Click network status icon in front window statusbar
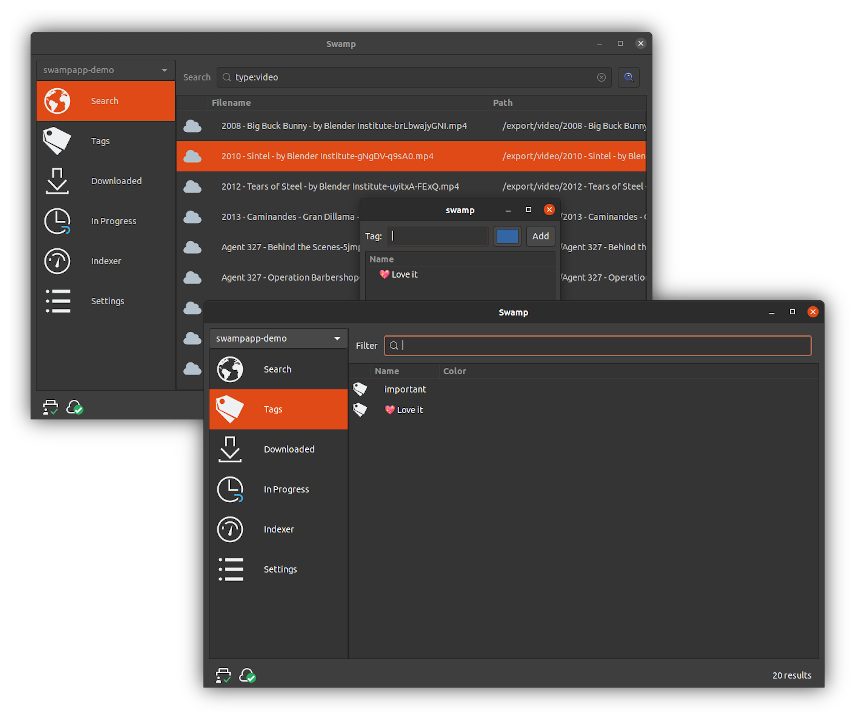This screenshot has width=860, height=723. [223, 675]
